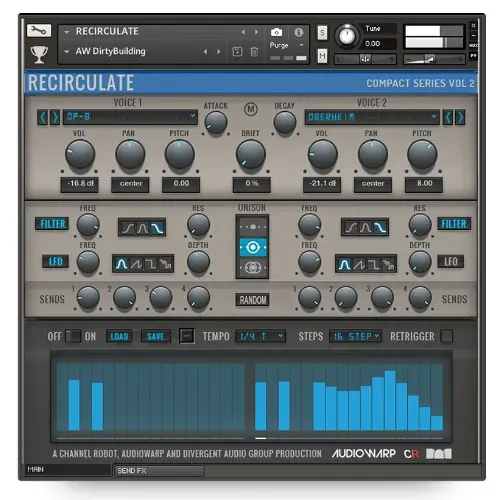Open the Voice 1 CP-8 sound dropdown

[x=130, y=117]
